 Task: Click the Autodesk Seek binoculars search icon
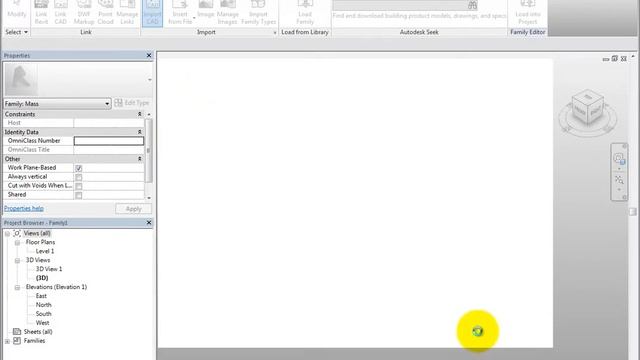[x=473, y=5]
